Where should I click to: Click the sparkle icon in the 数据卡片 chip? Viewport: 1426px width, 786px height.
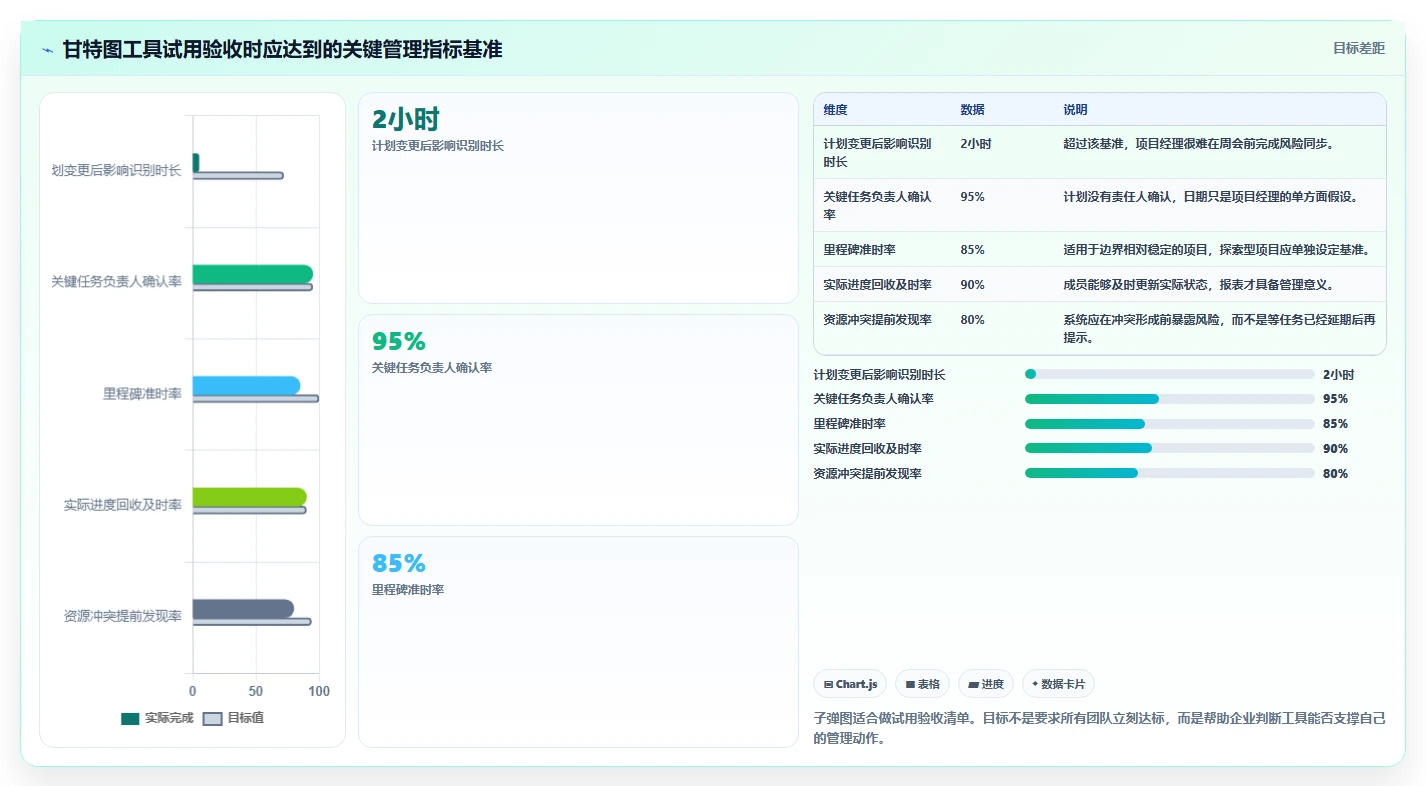point(1035,684)
